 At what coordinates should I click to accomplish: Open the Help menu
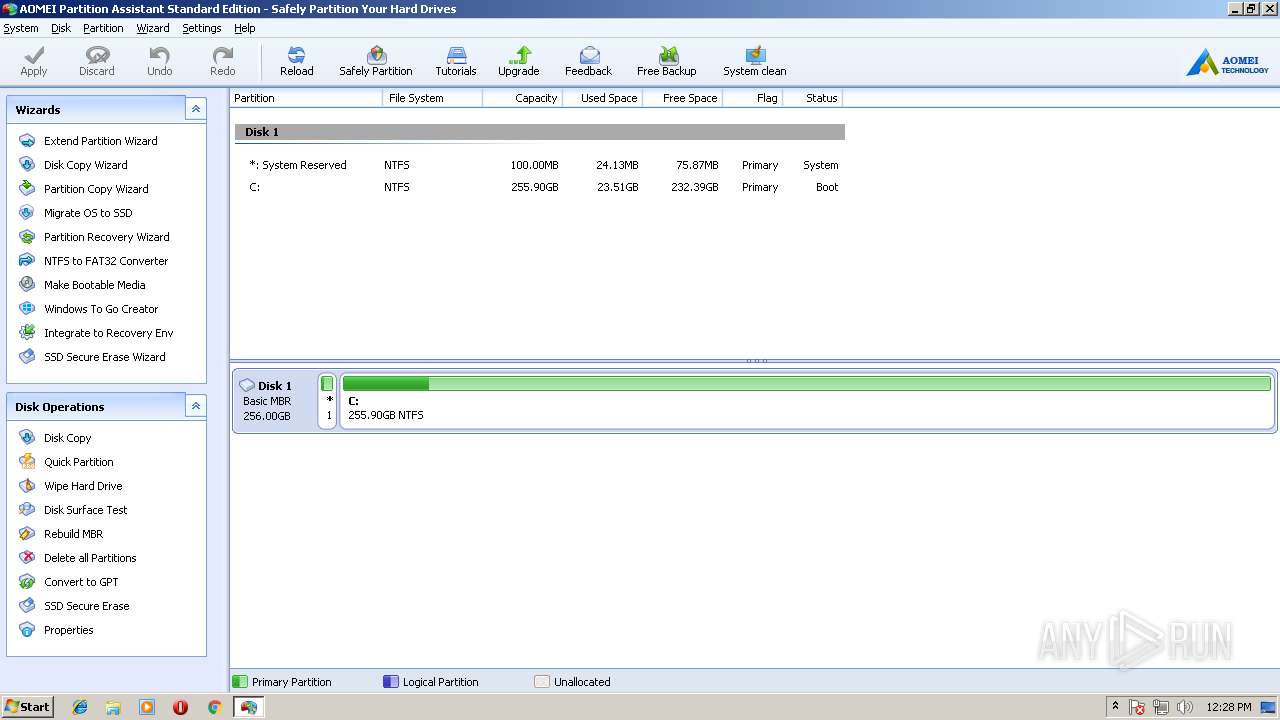[245, 28]
